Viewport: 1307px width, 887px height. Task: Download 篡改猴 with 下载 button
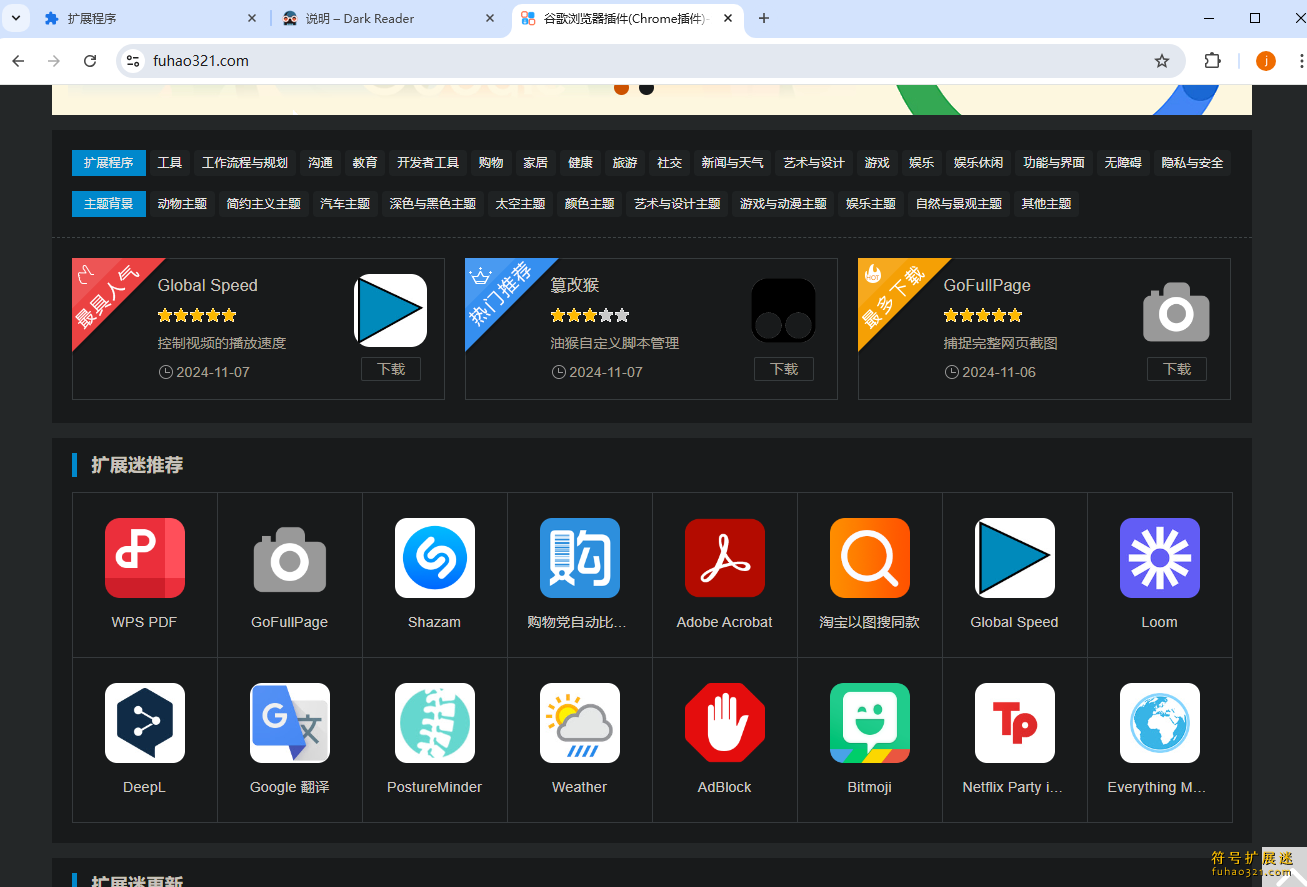784,369
